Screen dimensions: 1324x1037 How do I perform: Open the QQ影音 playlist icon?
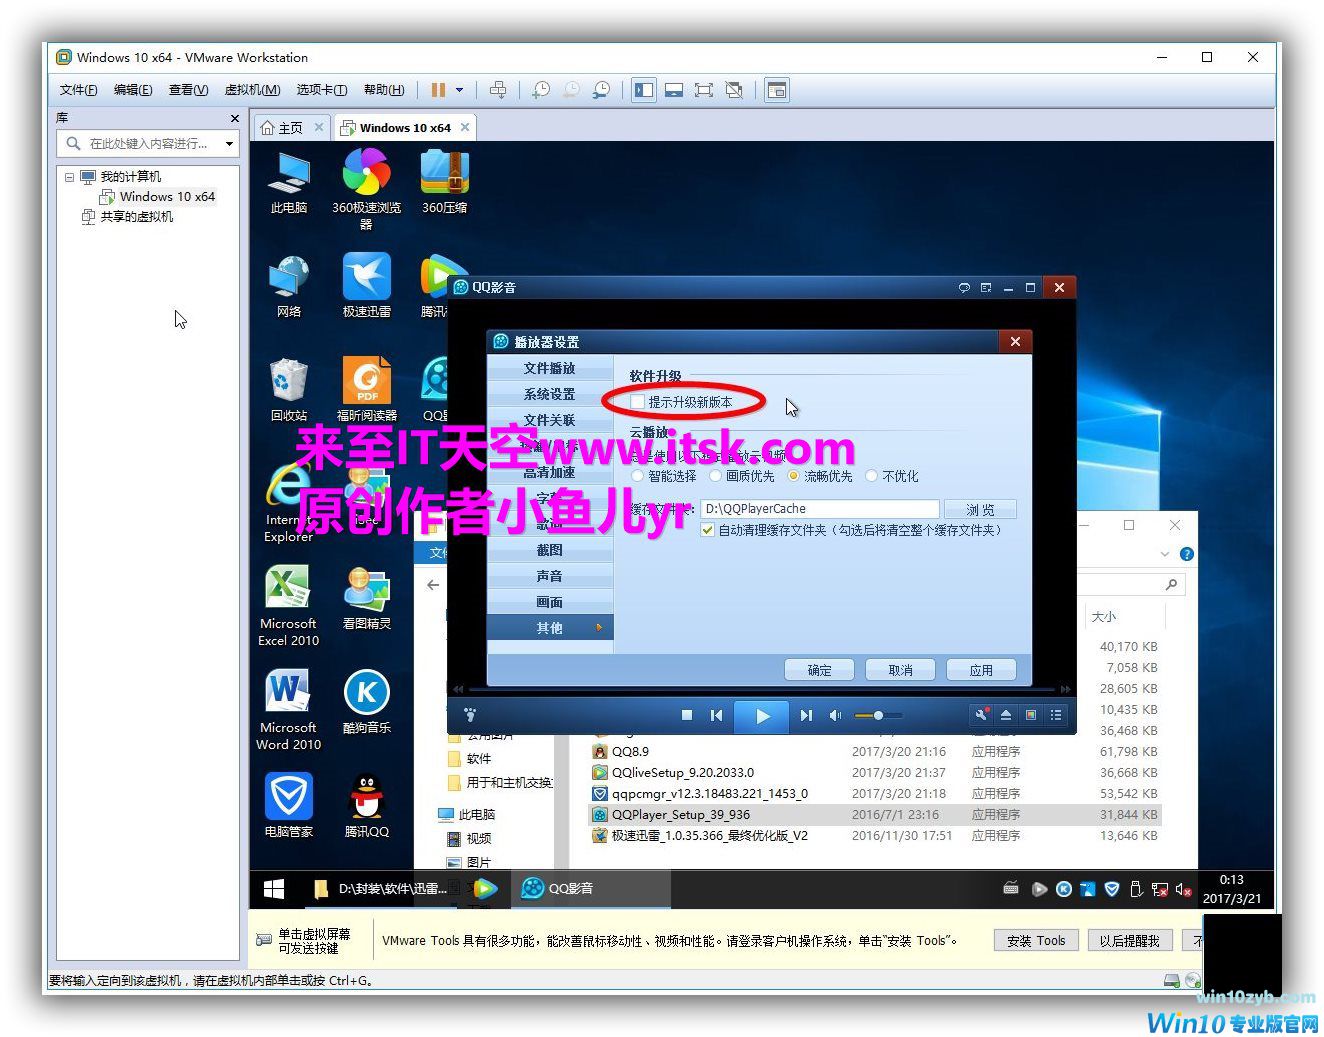[x=1056, y=715]
